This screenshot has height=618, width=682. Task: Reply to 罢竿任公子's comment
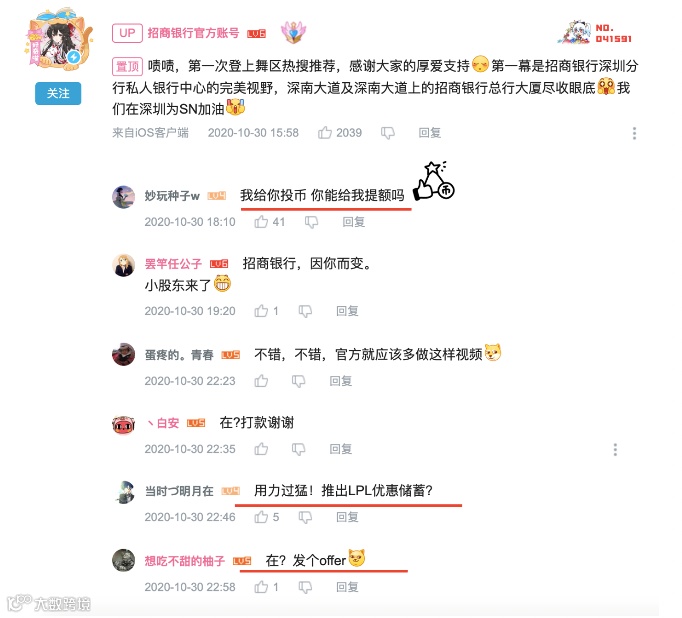click(x=348, y=311)
